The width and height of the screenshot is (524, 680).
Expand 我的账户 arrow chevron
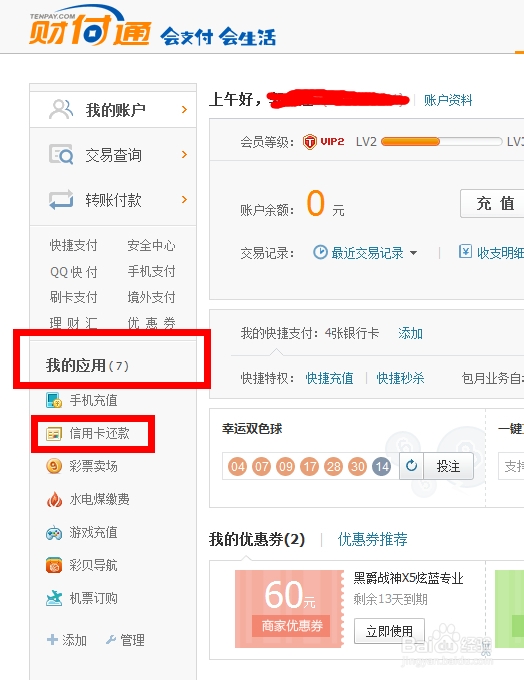coord(184,109)
